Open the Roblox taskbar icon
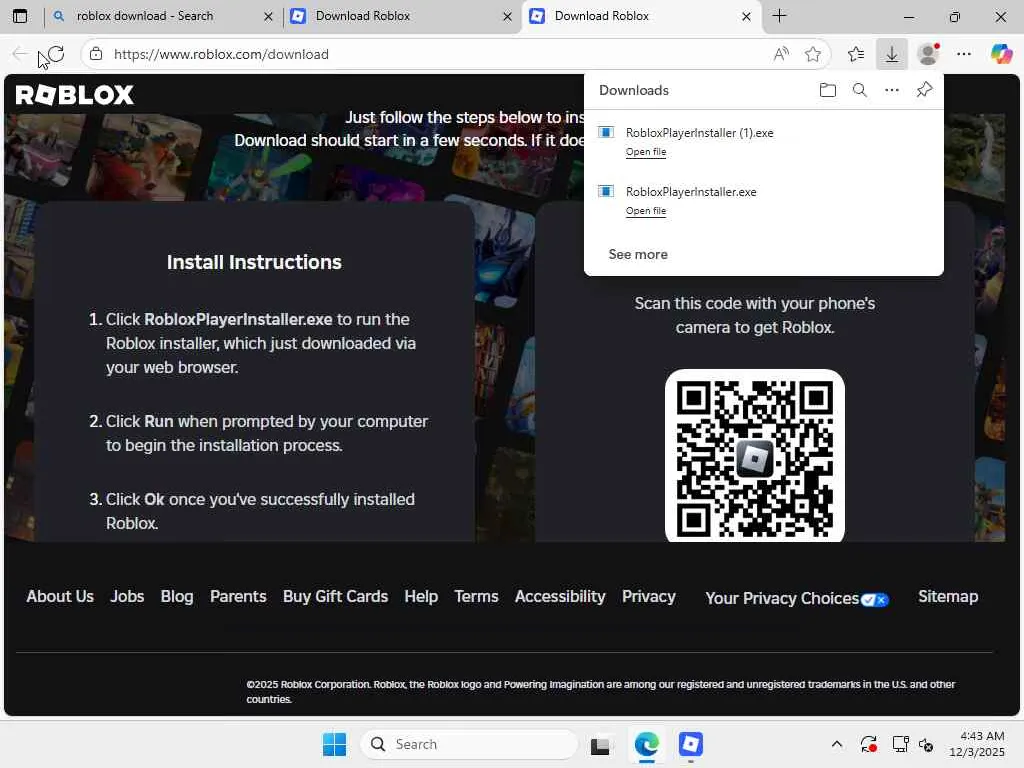Image resolution: width=1024 pixels, height=768 pixels. (690, 744)
